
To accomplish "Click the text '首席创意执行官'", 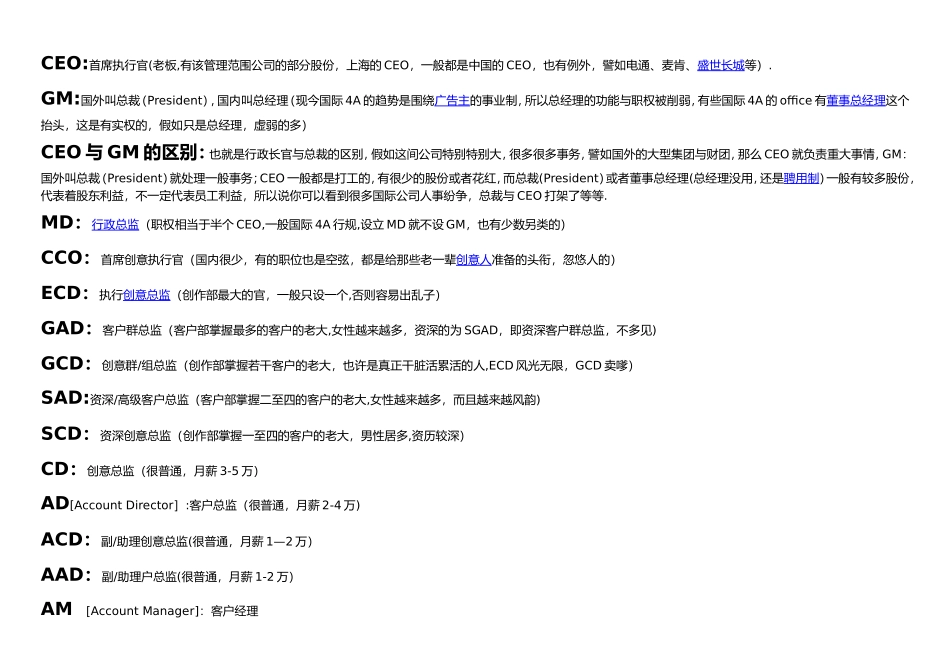I will coord(142,260).
